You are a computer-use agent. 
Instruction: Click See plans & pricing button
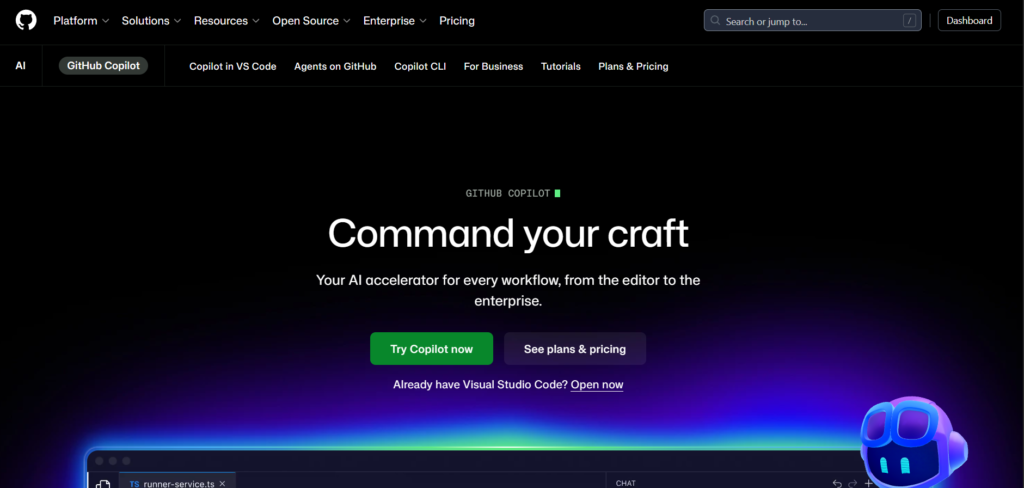pos(575,349)
